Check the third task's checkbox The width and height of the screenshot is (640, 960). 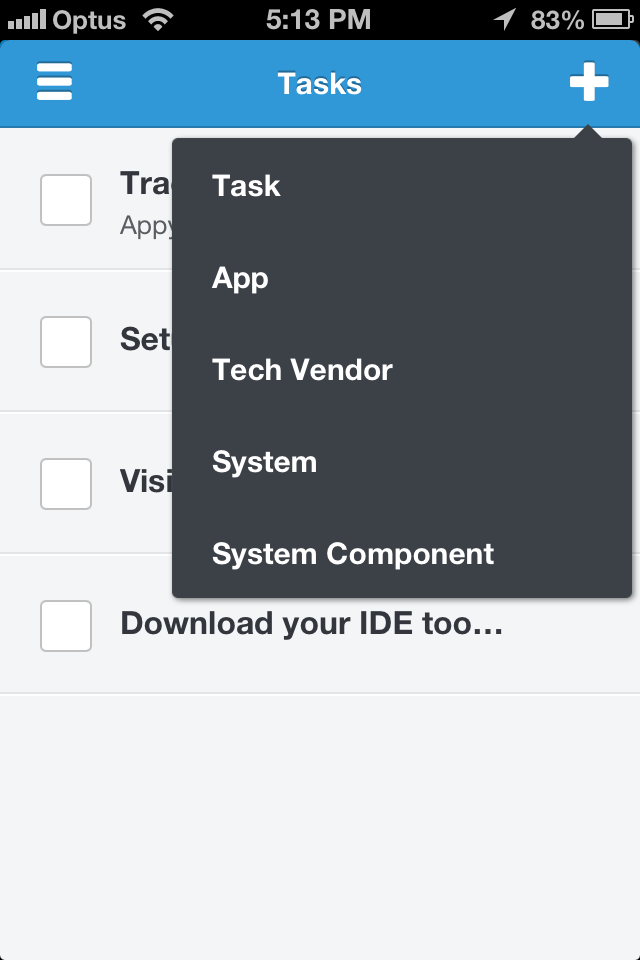coord(66,483)
